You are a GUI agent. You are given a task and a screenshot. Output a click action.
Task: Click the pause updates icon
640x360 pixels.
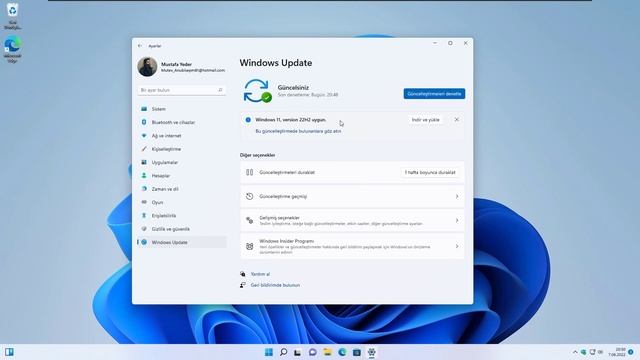coord(249,172)
